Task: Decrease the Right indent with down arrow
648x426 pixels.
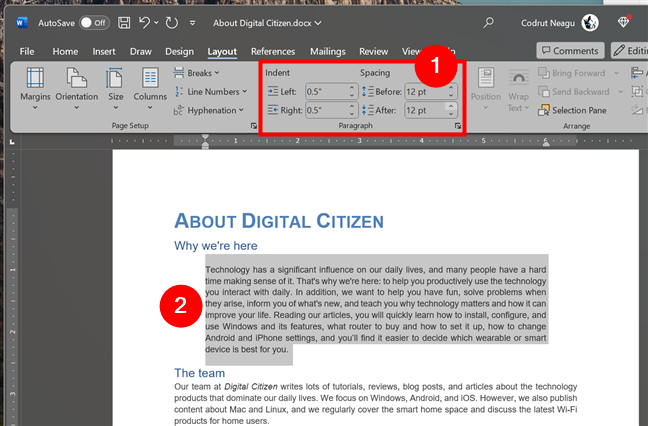Action: coord(352,114)
